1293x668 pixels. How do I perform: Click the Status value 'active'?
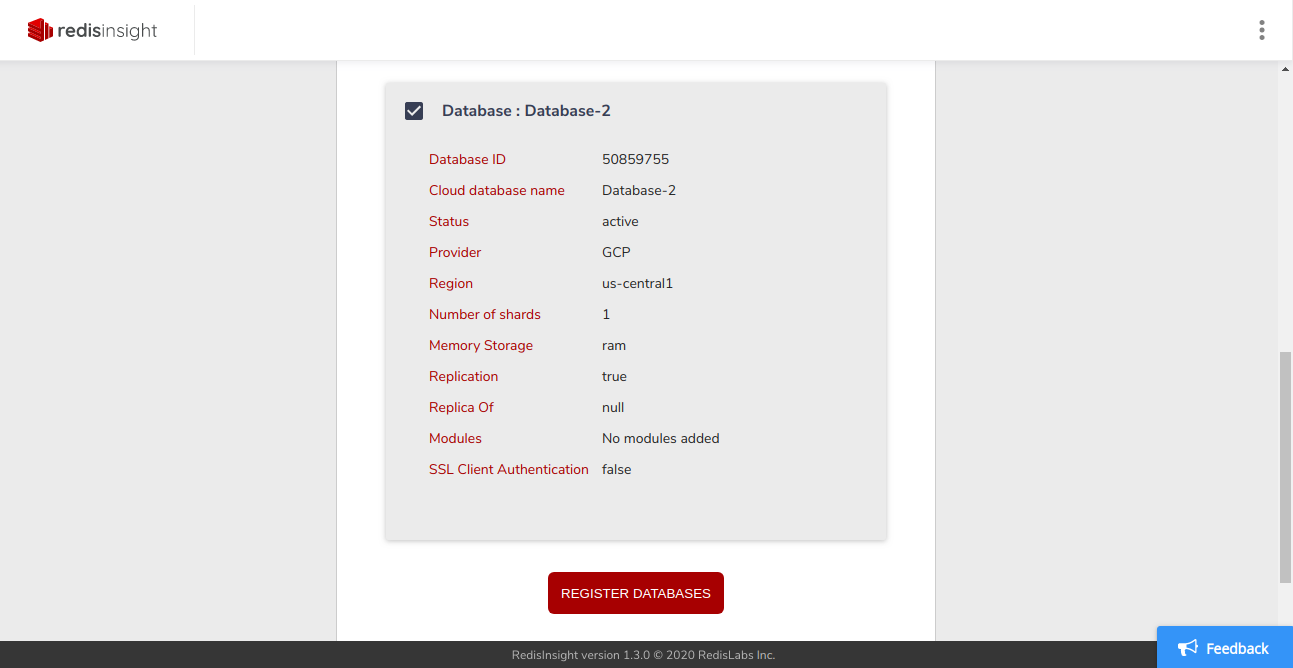(x=620, y=221)
